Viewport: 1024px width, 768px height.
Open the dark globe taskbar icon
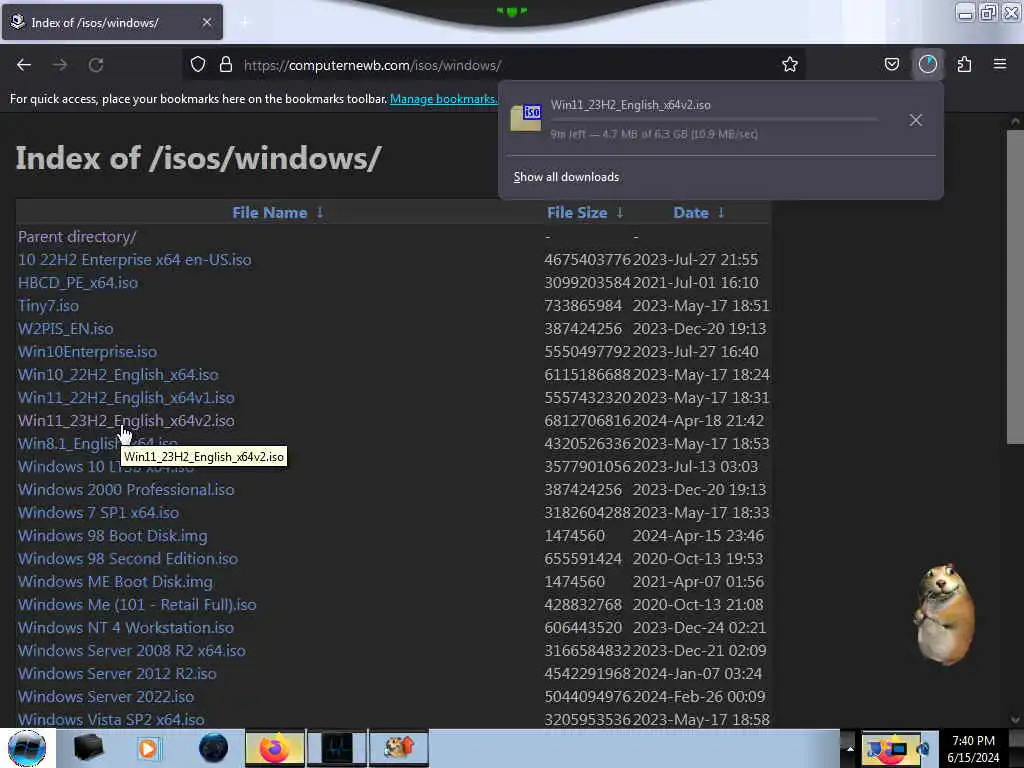(213, 748)
